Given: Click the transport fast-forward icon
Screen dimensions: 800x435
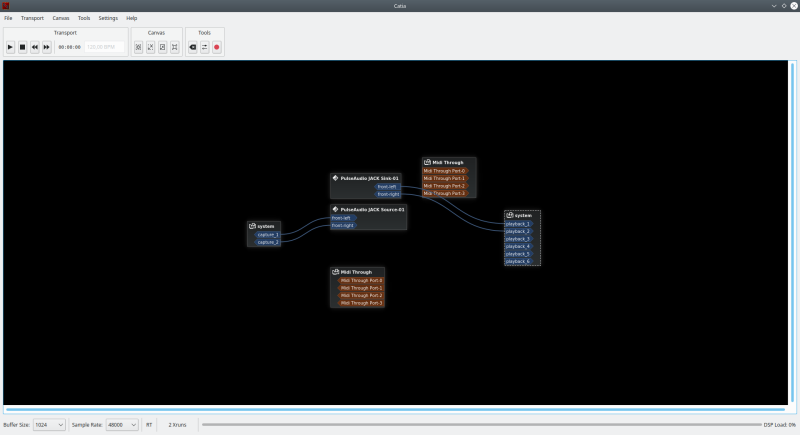Looking at the screenshot, I should pos(46,47).
